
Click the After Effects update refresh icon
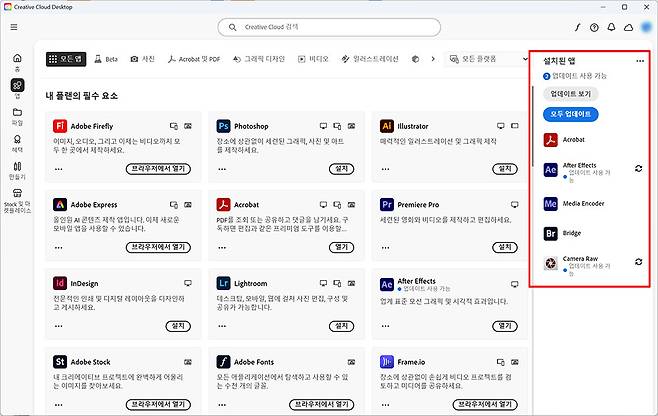[639, 168]
